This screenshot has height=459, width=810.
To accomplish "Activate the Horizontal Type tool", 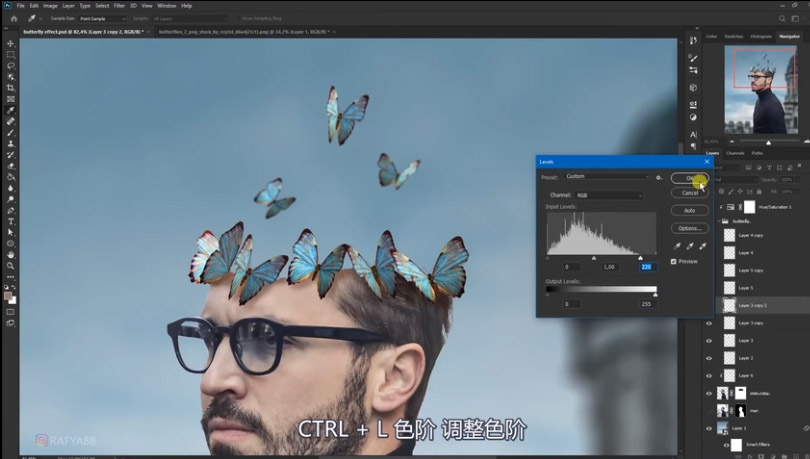I will click(x=11, y=221).
